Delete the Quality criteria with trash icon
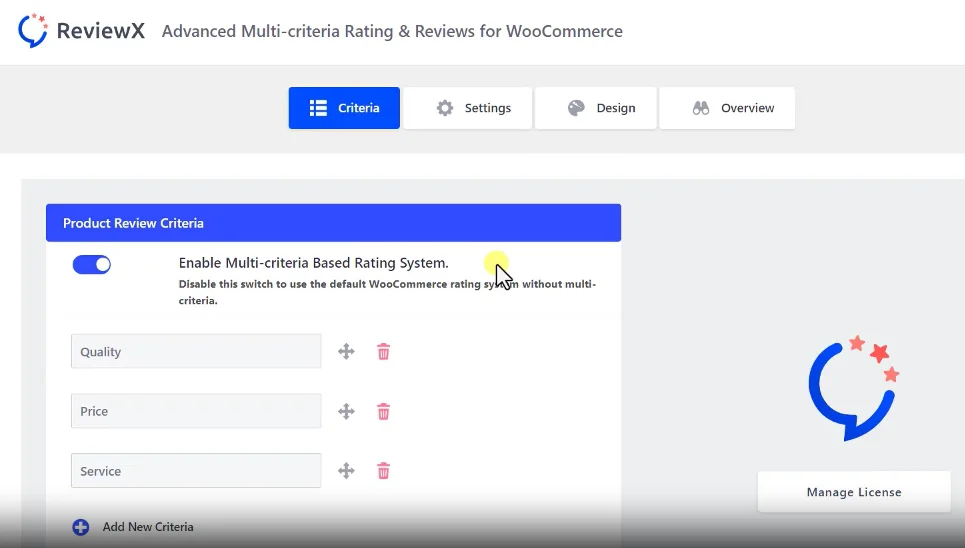 (x=383, y=352)
